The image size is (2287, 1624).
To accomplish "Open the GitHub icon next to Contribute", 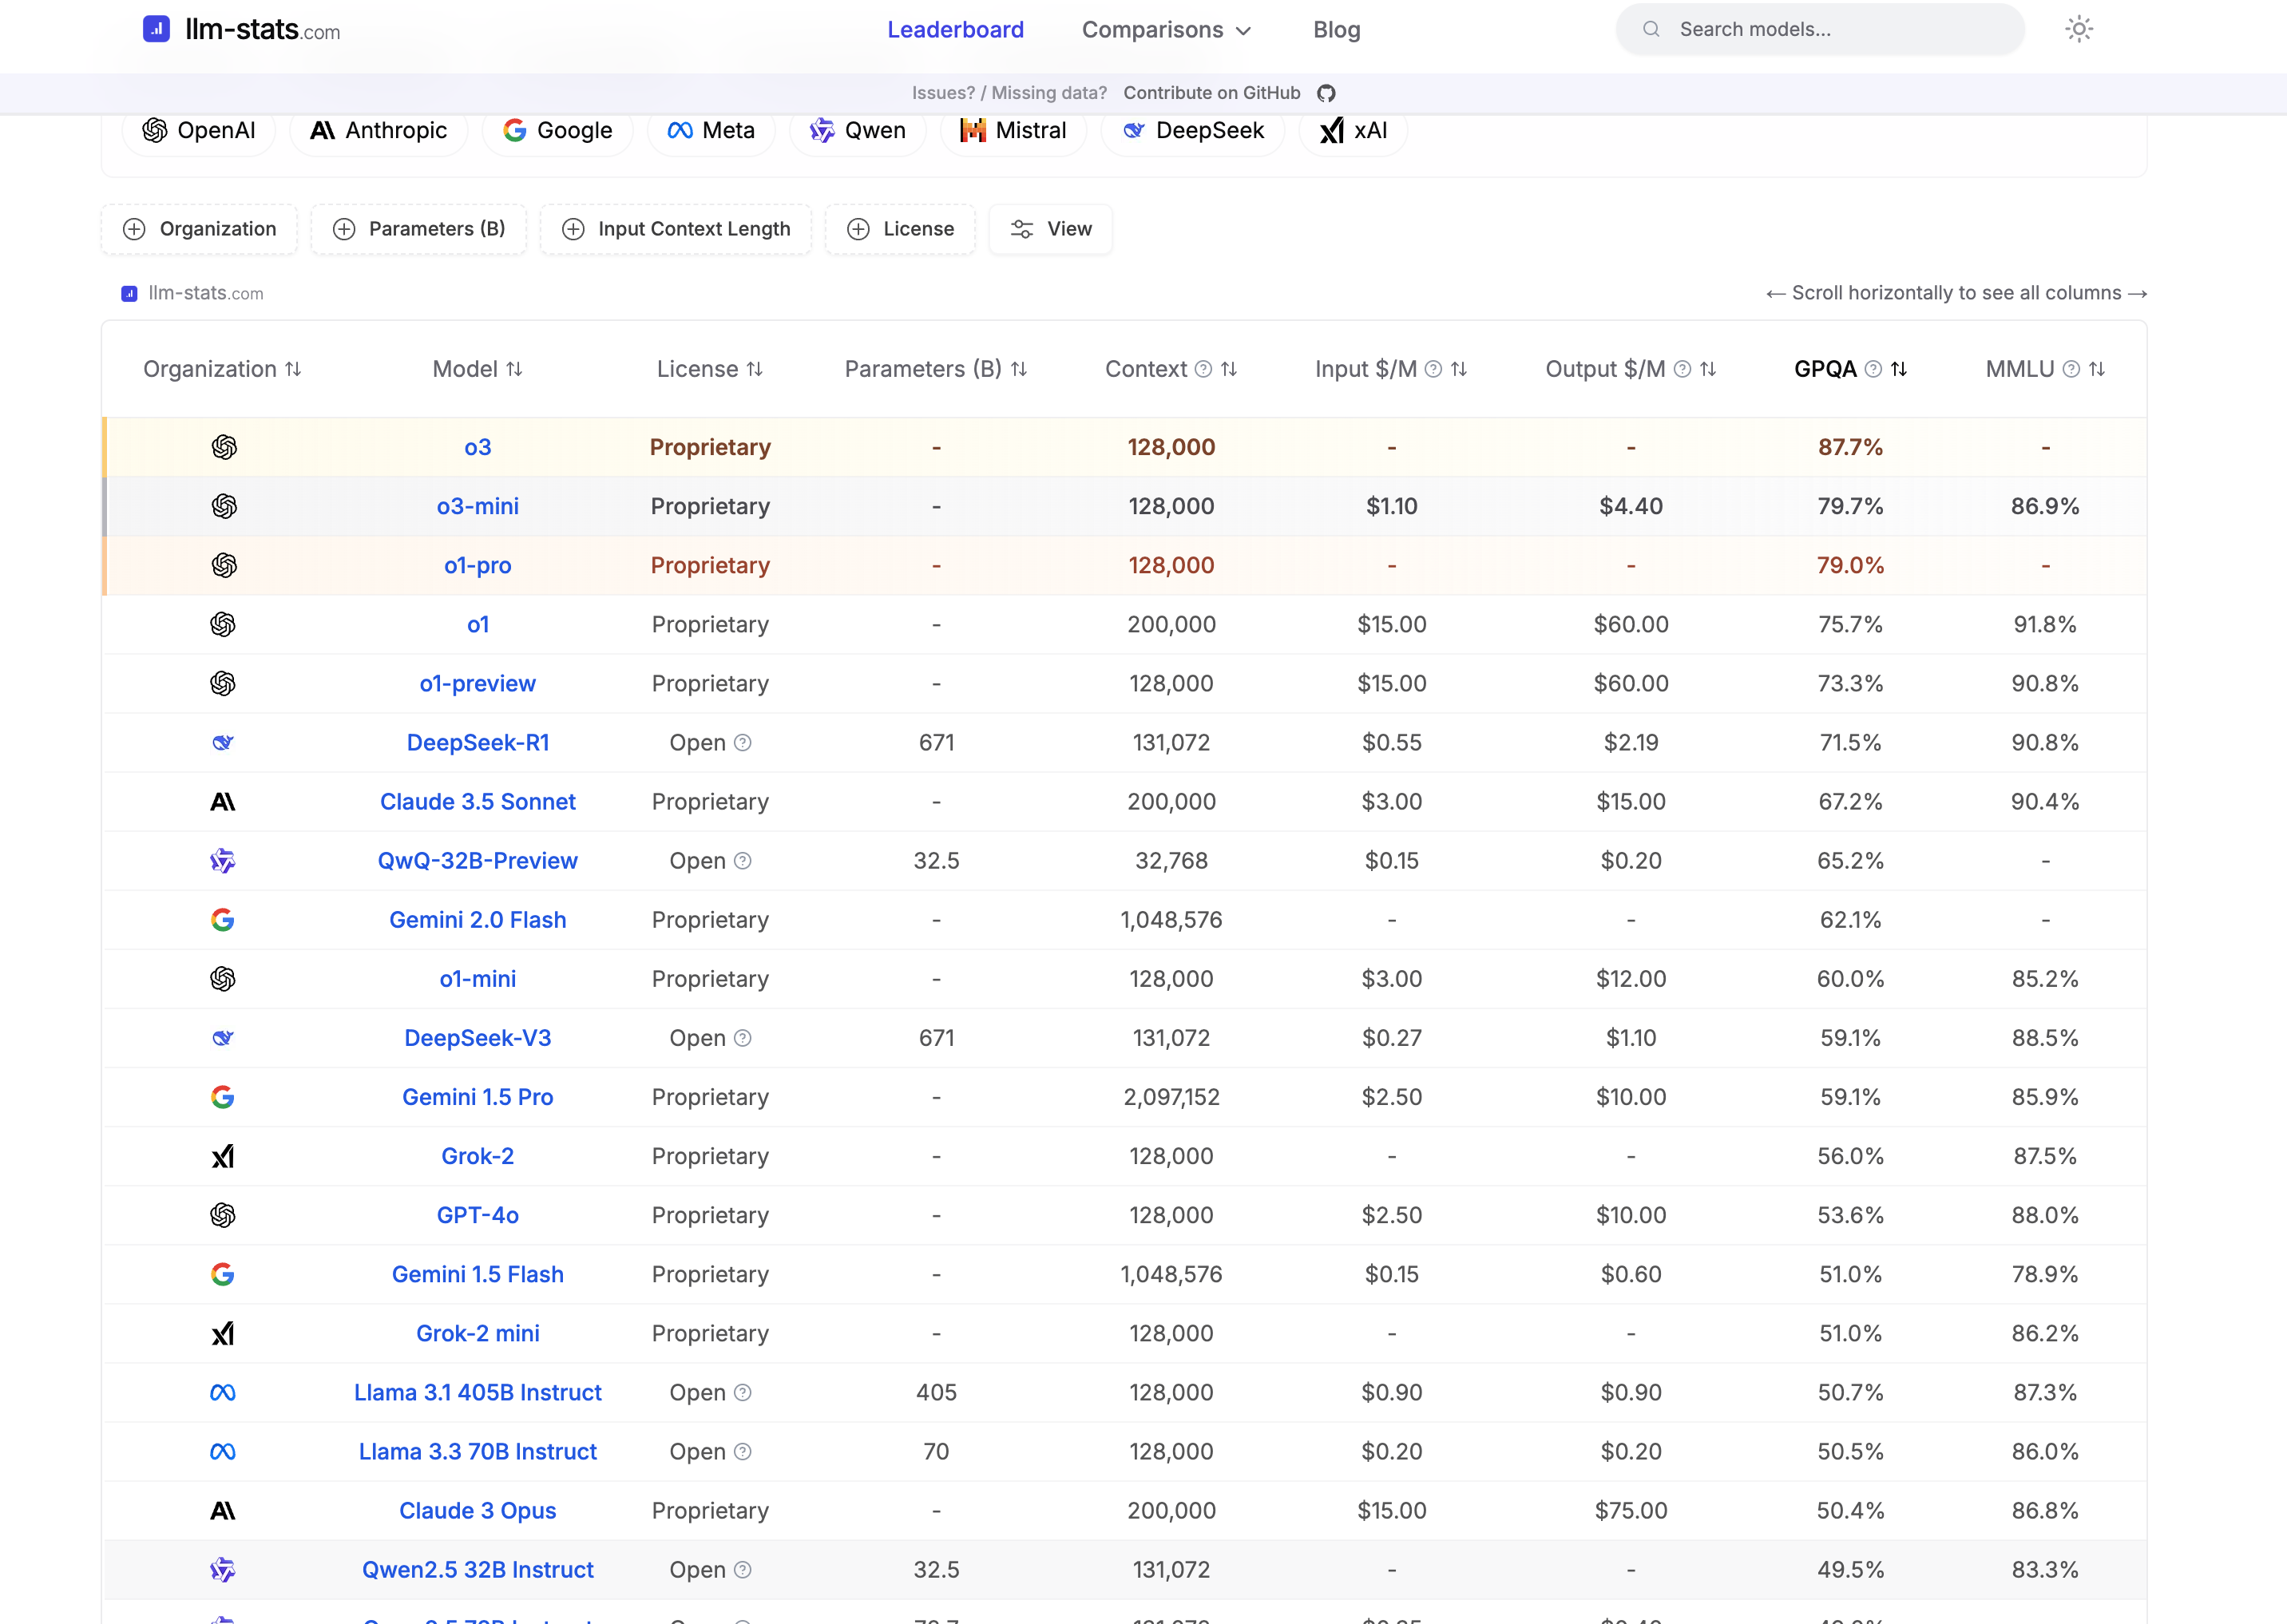I will [1326, 93].
